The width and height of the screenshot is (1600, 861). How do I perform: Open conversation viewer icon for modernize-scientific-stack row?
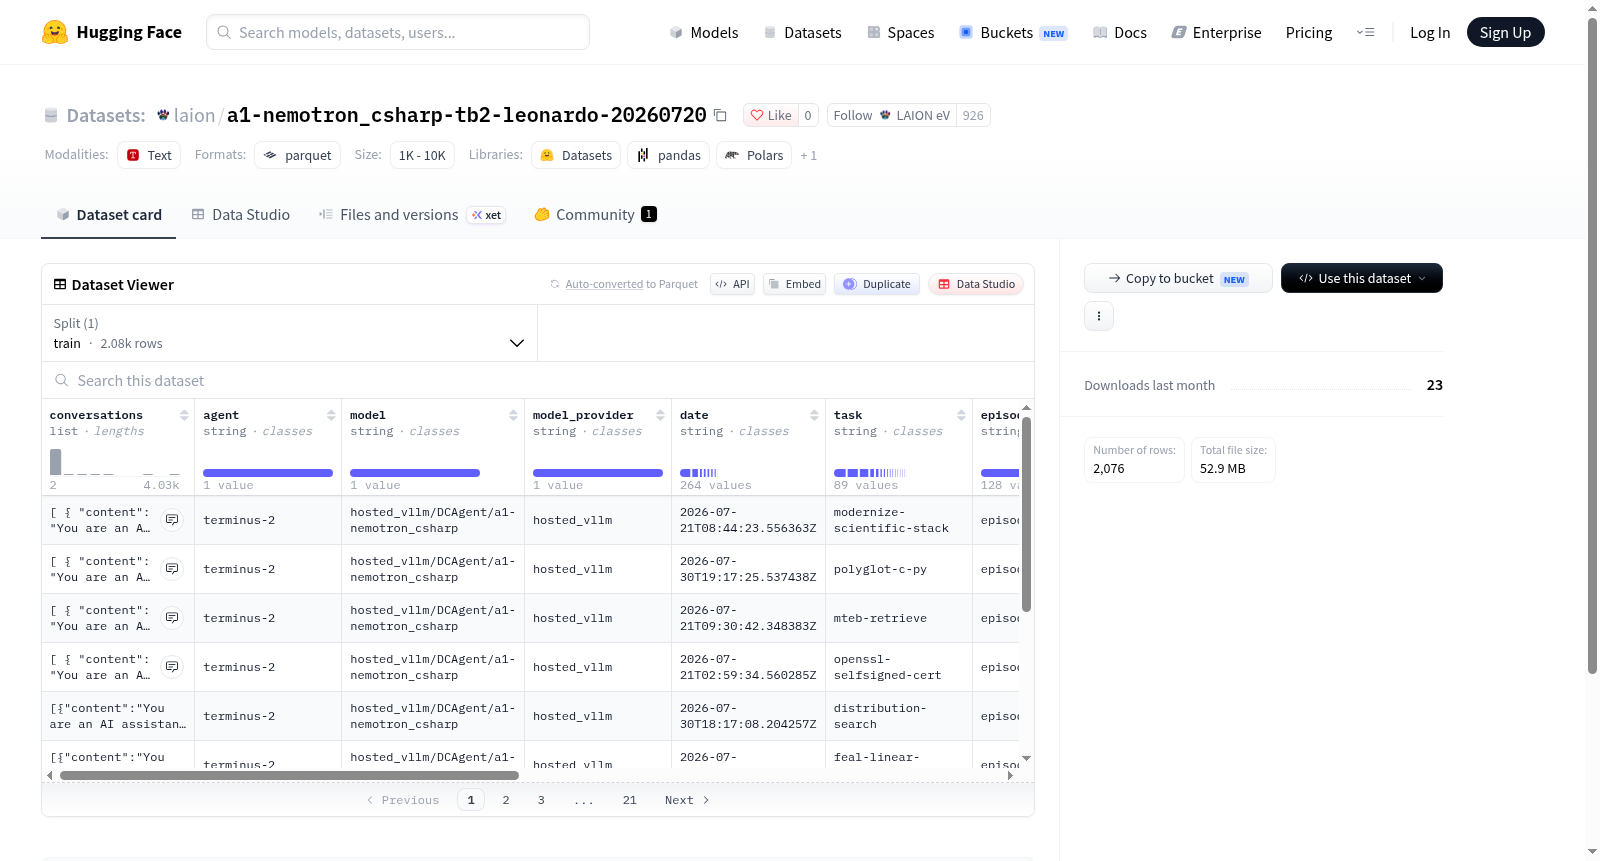(x=172, y=520)
